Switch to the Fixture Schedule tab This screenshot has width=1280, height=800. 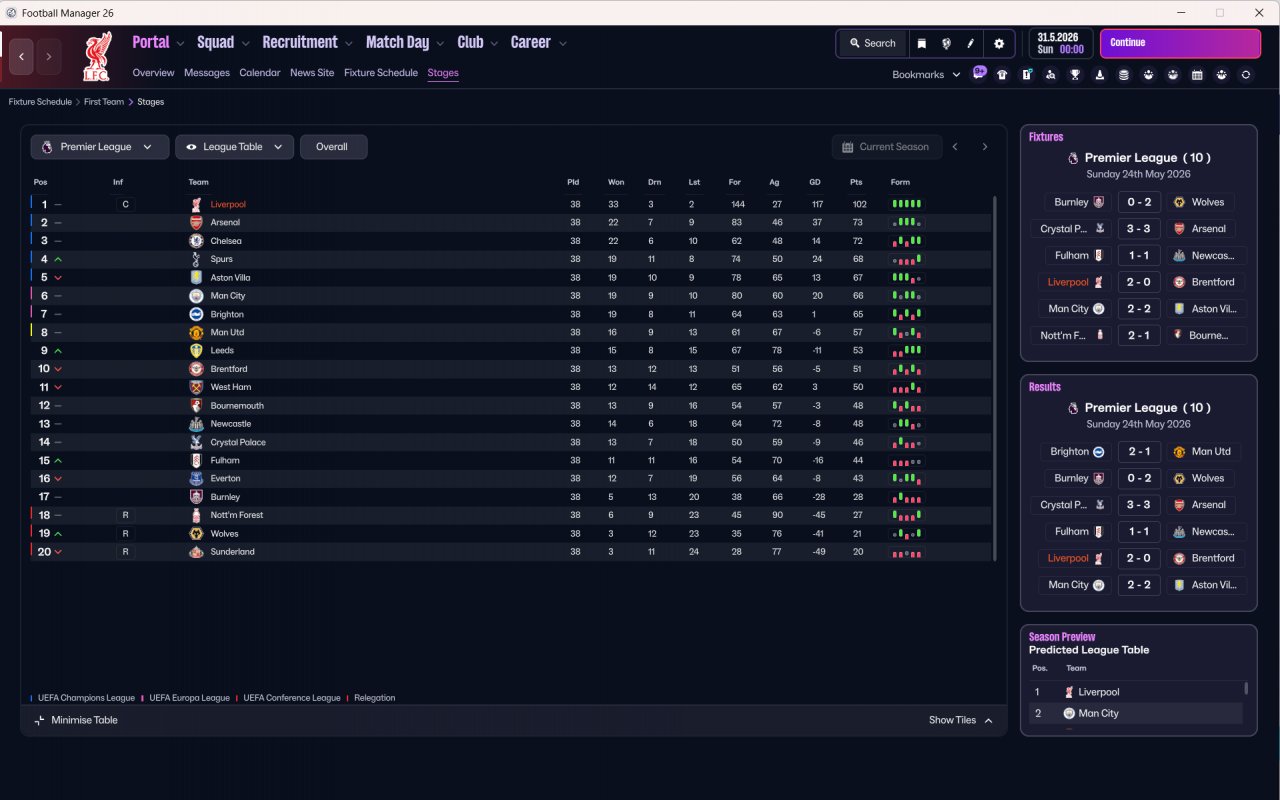(x=381, y=73)
